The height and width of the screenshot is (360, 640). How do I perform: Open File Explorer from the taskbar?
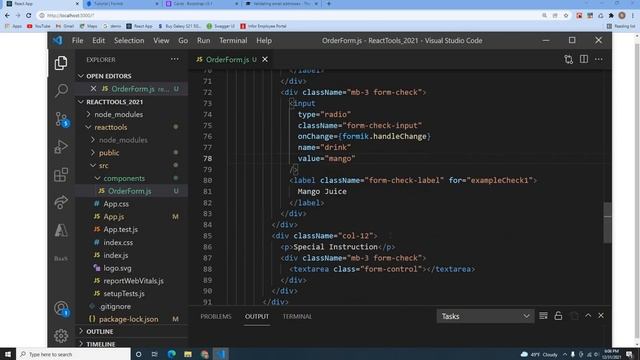[x=188, y=354]
